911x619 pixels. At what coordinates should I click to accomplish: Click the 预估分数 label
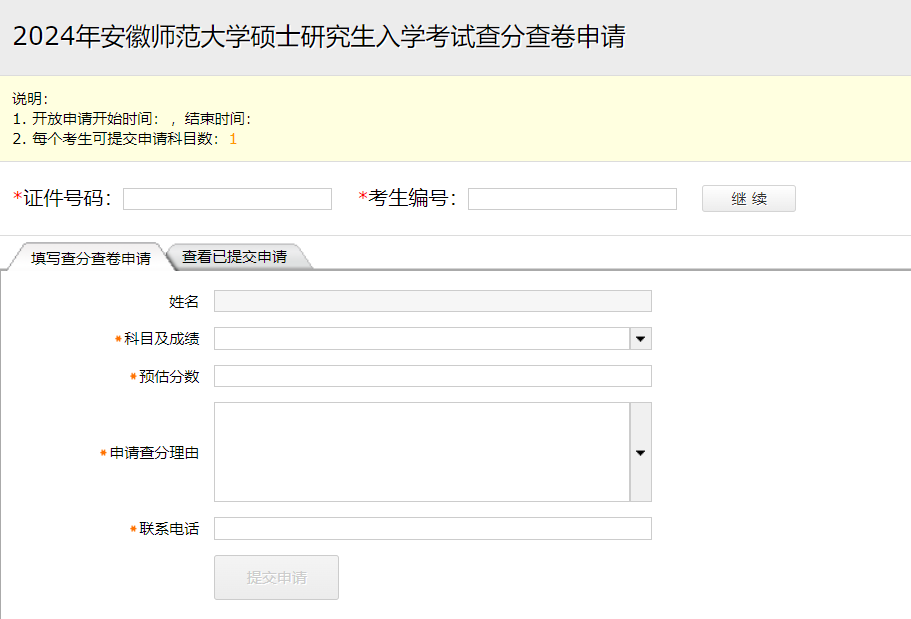(x=169, y=377)
